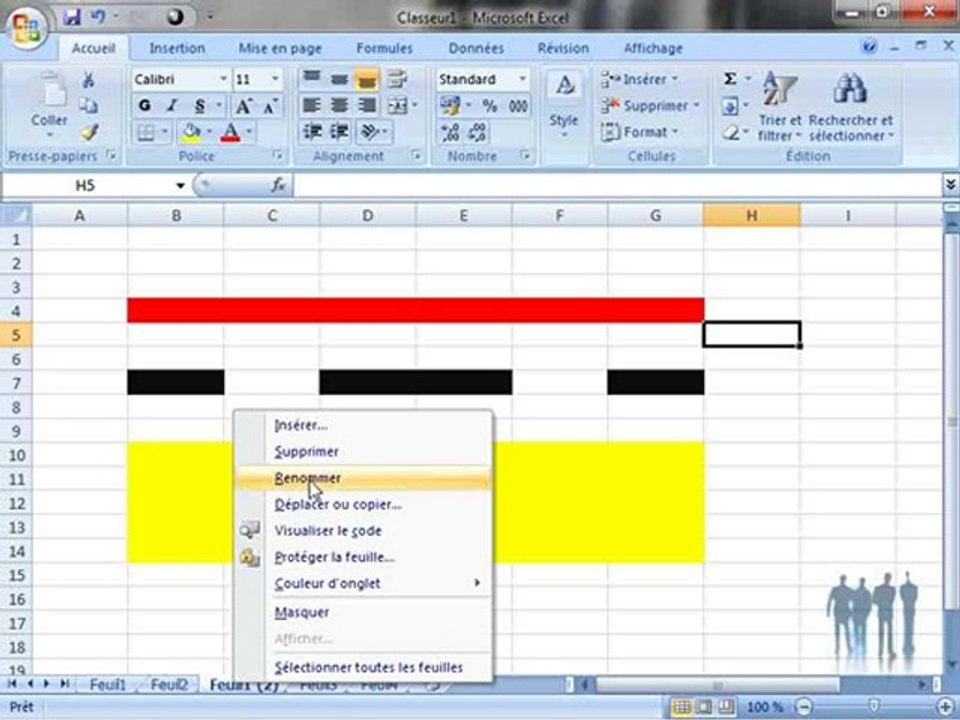Switch to the Formules tab
Image resolution: width=960 pixels, height=720 pixels.
click(x=384, y=48)
